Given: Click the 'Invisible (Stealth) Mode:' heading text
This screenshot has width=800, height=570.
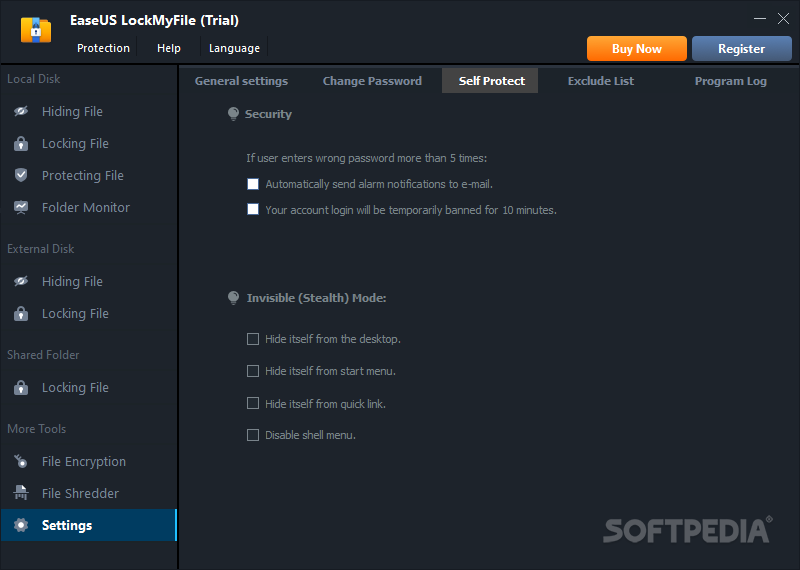Looking at the screenshot, I should click(x=316, y=298).
